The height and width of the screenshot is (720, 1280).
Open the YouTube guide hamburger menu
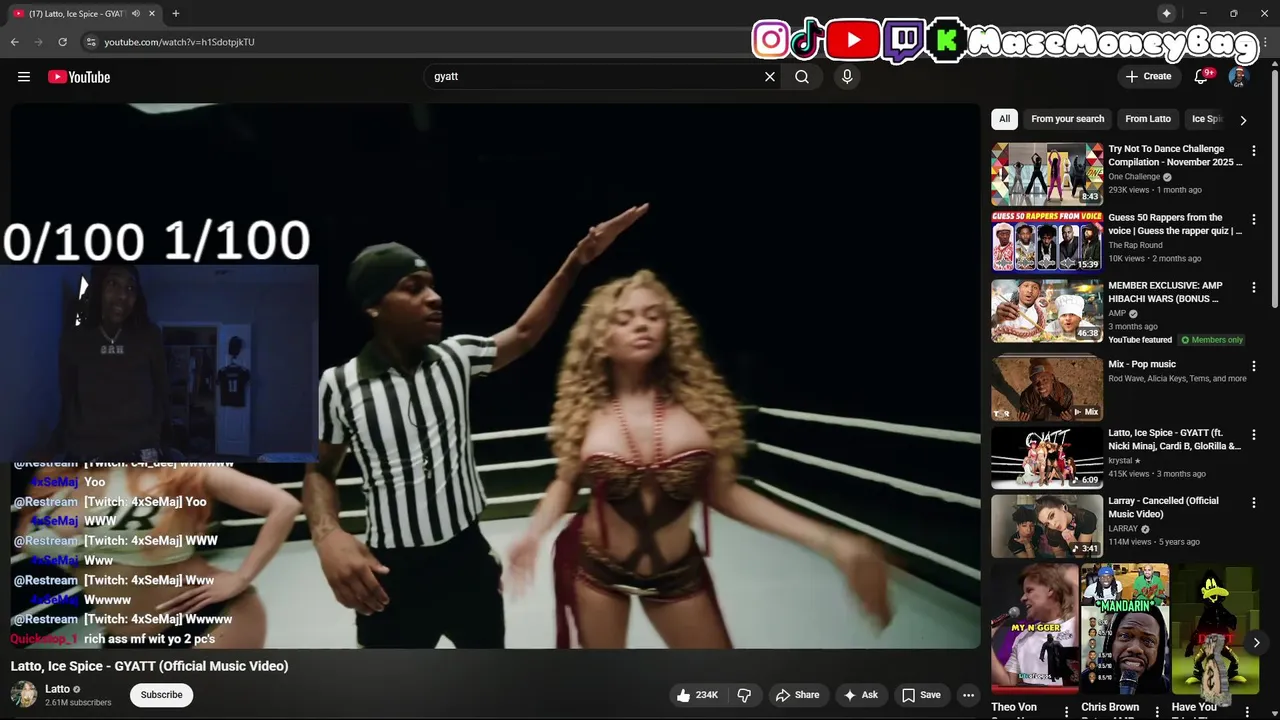pyautogui.click(x=24, y=77)
